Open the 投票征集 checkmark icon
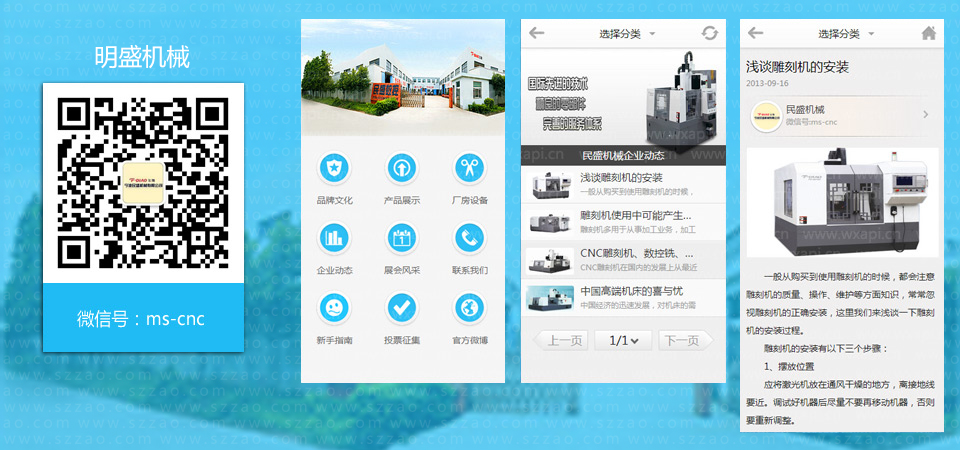This screenshot has height=450, width=960. 402,307
